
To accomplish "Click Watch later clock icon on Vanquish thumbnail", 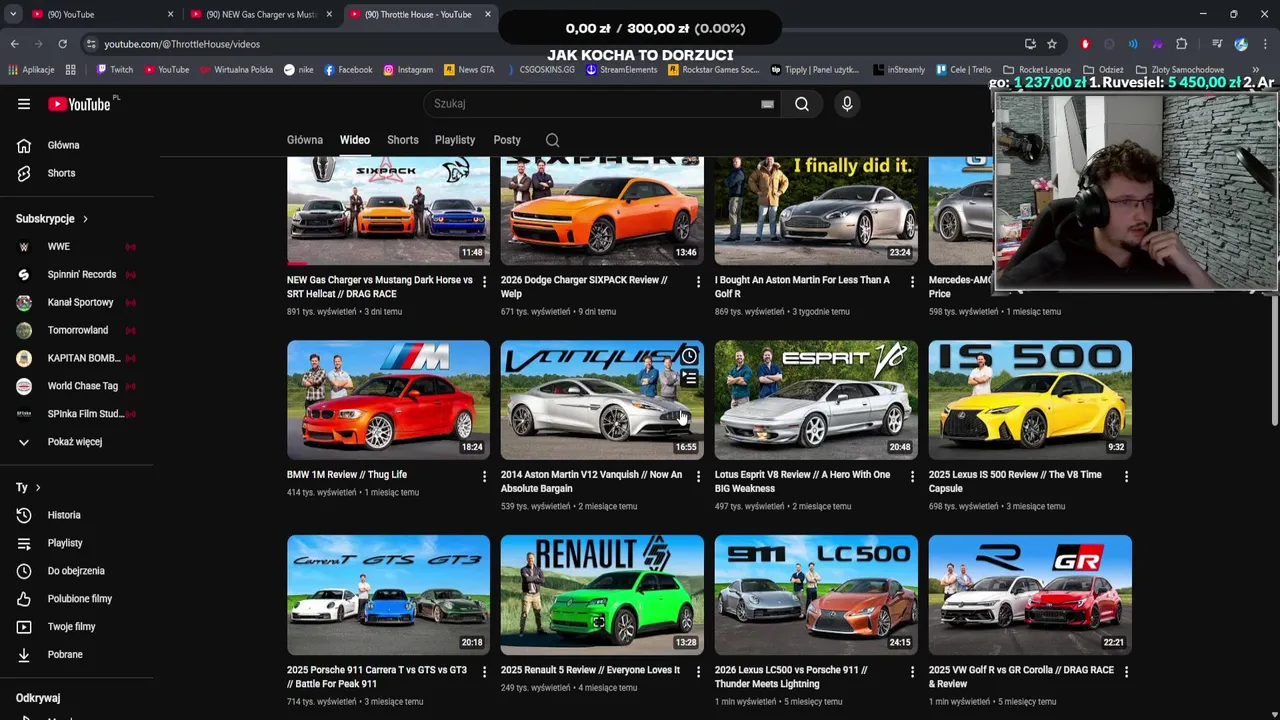I will pyautogui.click(x=689, y=356).
